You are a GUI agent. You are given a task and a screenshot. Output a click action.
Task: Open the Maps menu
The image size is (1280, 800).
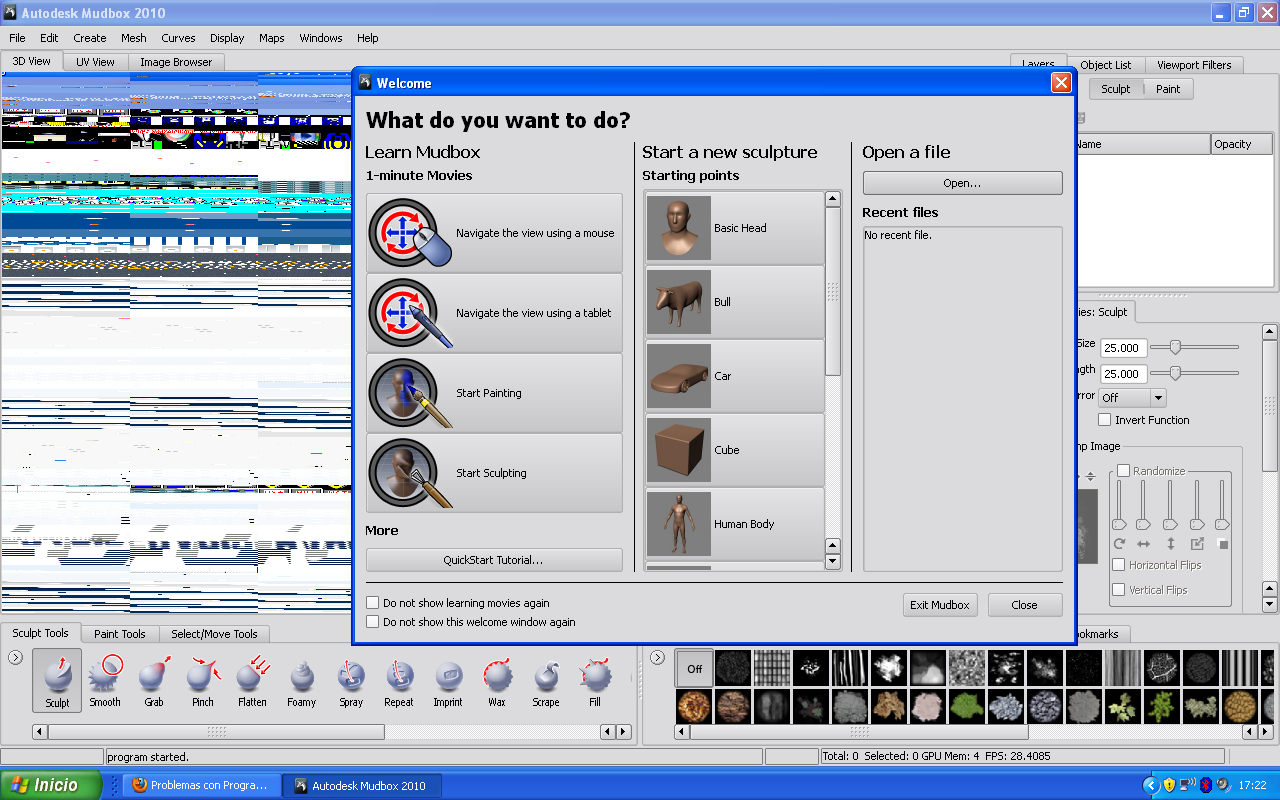272,38
